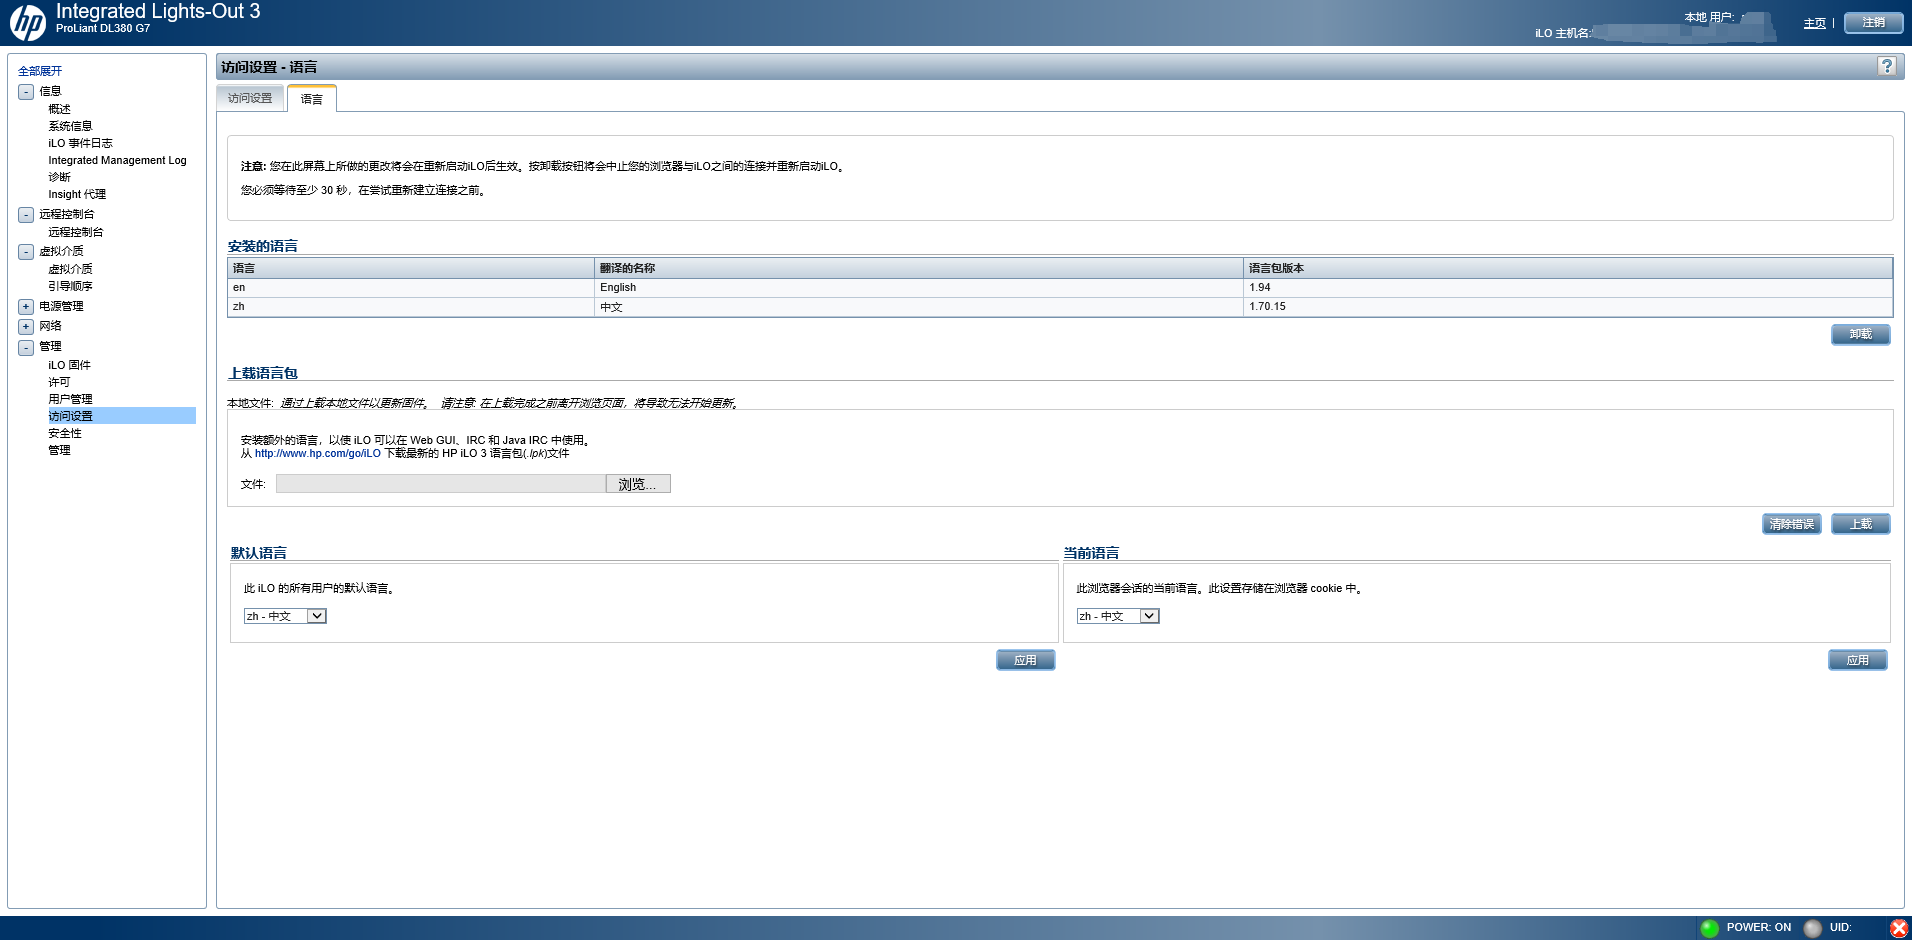Viewport: 1912px width, 940px height.
Task: Open Integrated Management Log tree item
Action: (117, 160)
